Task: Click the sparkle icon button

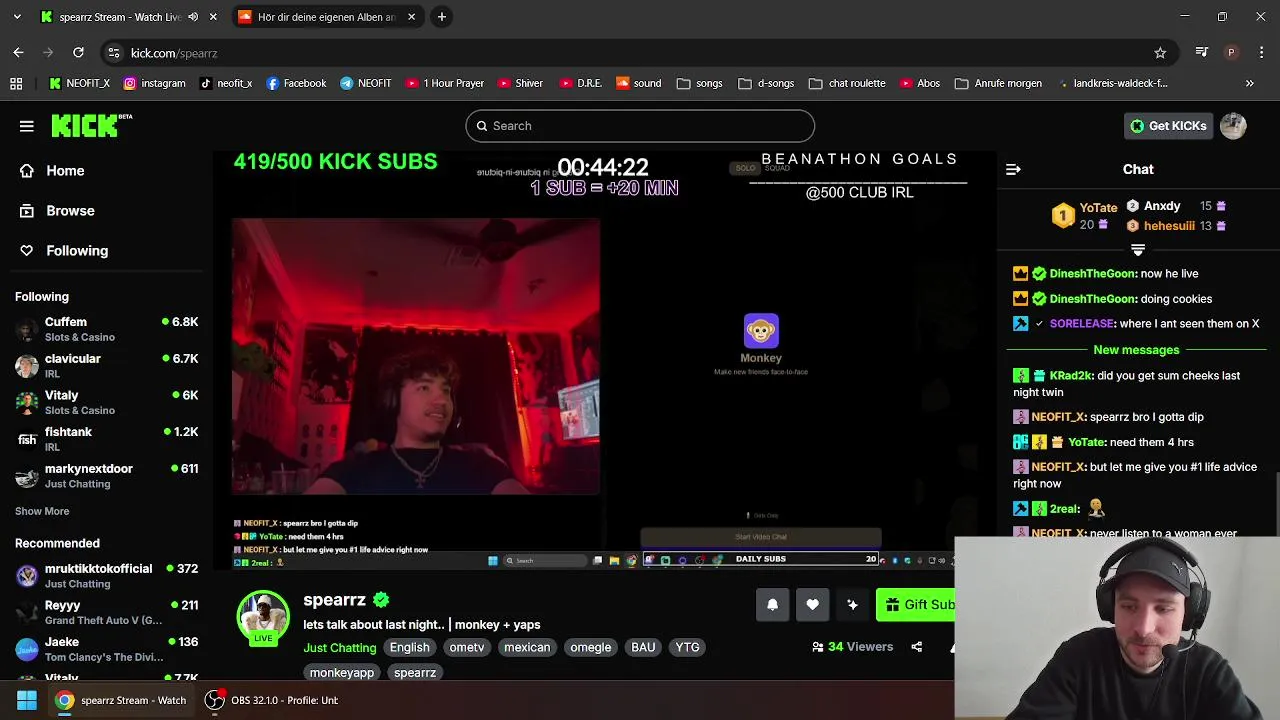Action: coord(852,605)
